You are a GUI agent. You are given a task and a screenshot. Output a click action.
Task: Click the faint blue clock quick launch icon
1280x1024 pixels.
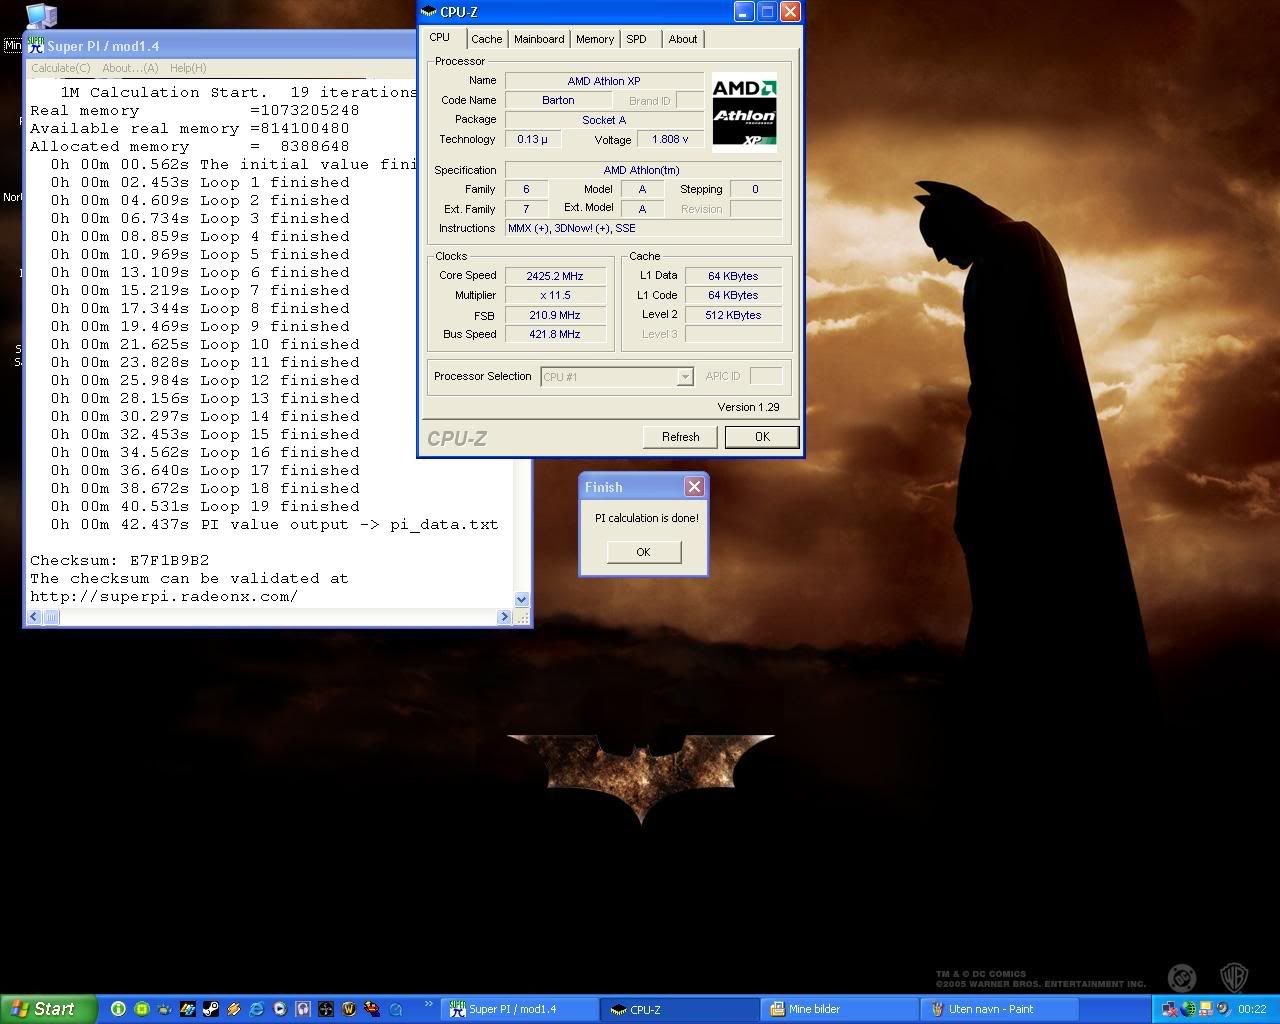point(395,1009)
